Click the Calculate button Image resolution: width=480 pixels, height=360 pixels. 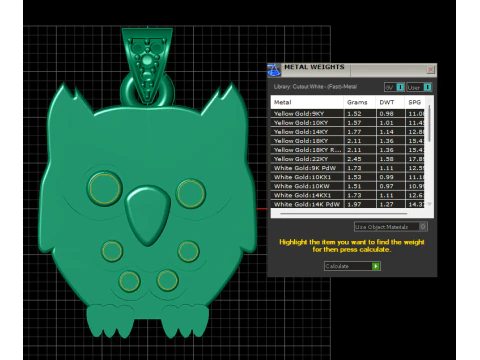(352, 266)
